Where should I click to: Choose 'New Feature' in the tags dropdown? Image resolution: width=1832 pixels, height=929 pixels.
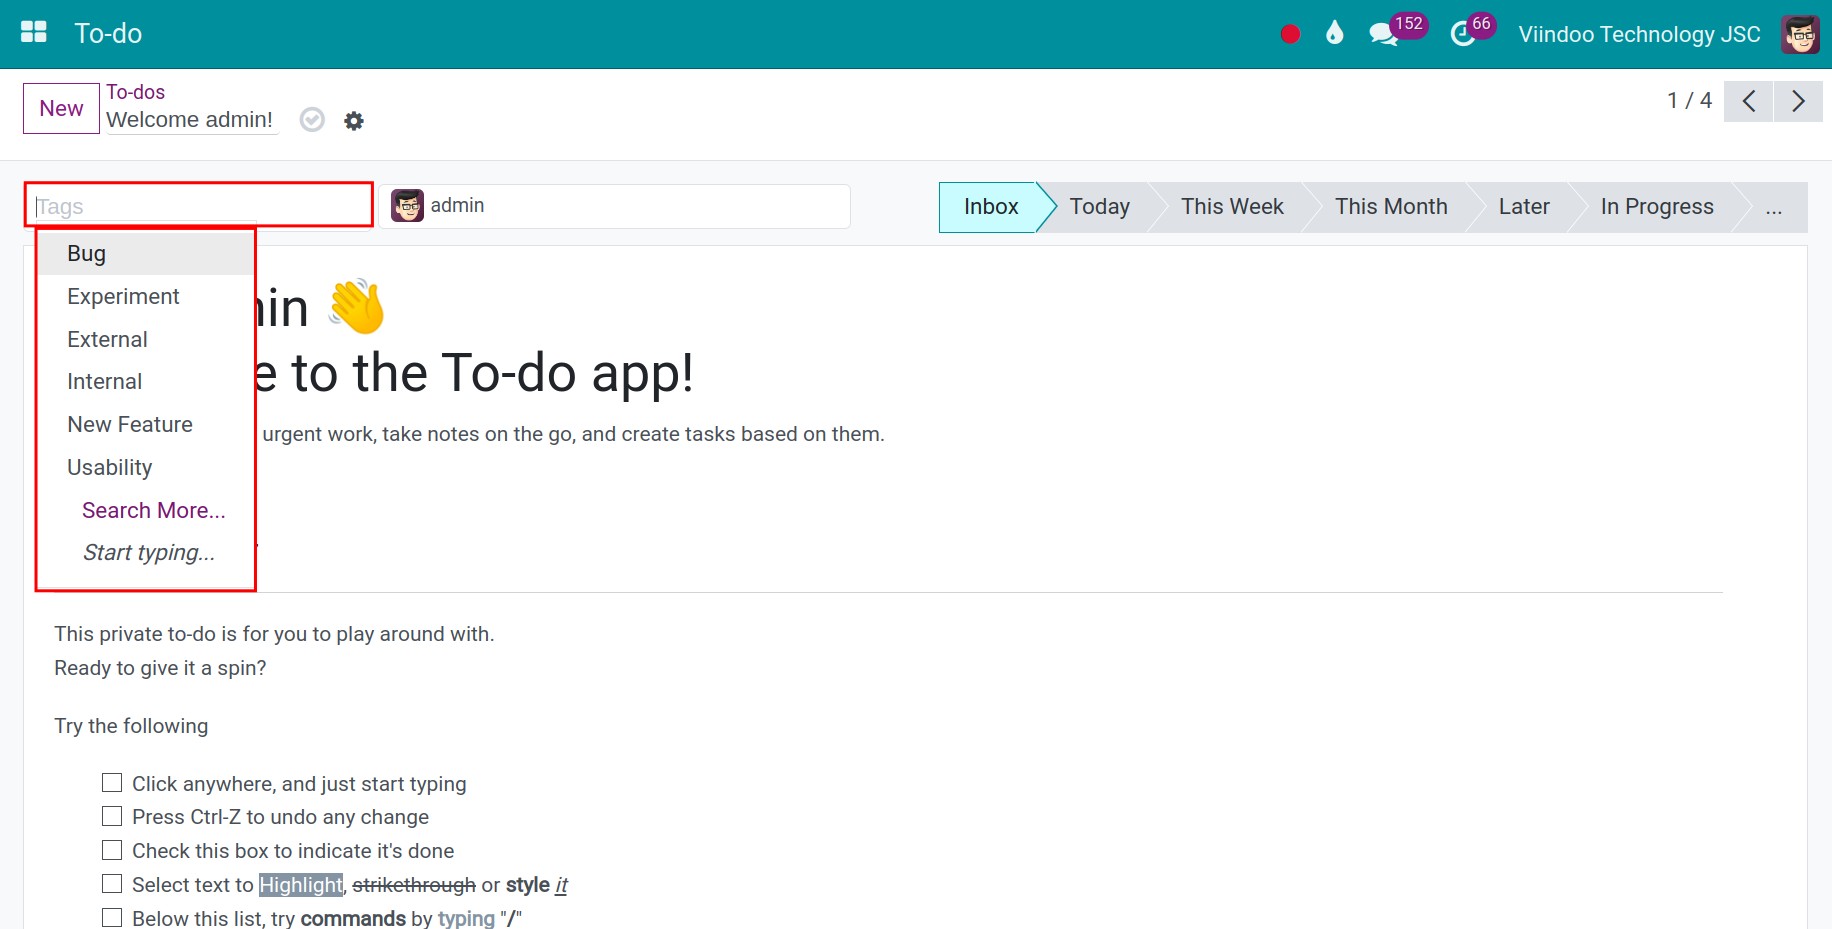(130, 424)
